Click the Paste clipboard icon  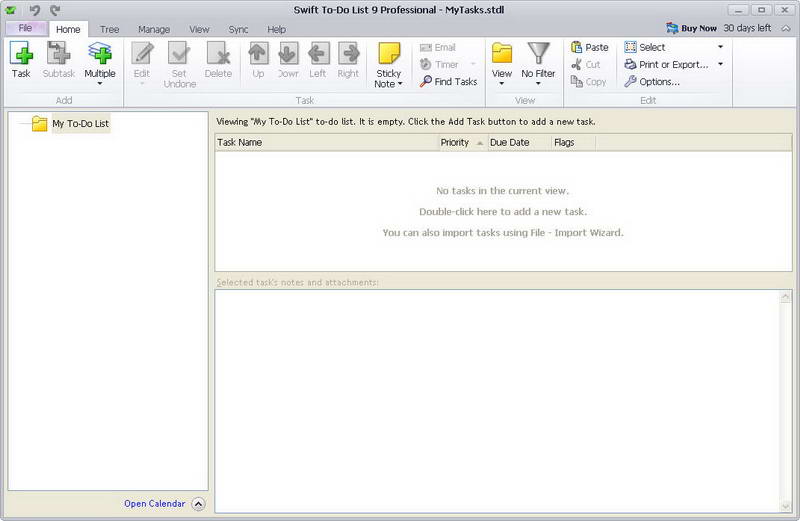(x=577, y=47)
